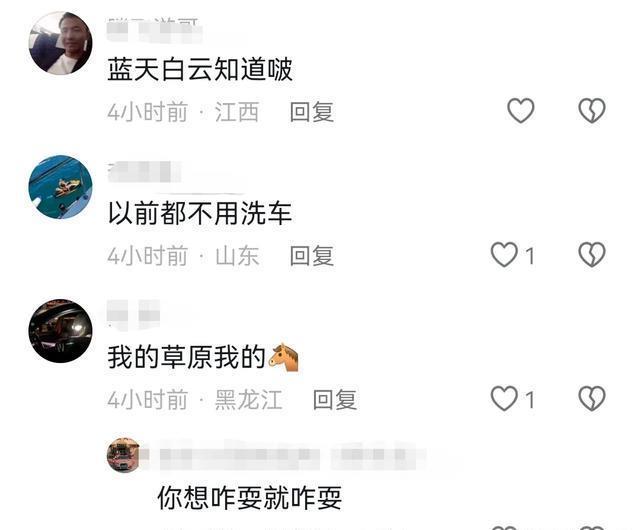Dislike the 蓝天白云知道啵 comment

592,111
